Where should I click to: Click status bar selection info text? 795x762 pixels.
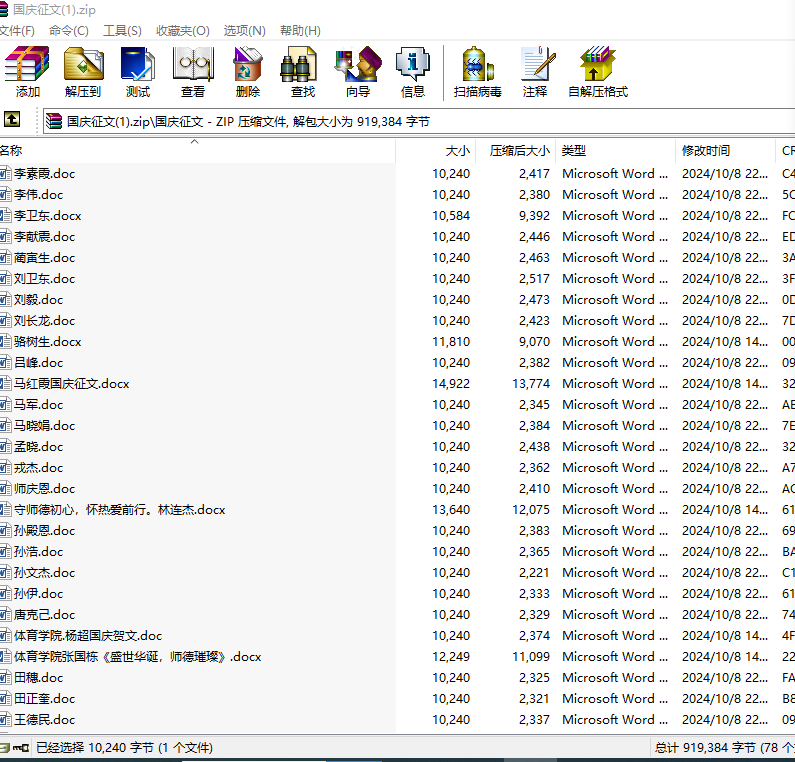coord(124,748)
